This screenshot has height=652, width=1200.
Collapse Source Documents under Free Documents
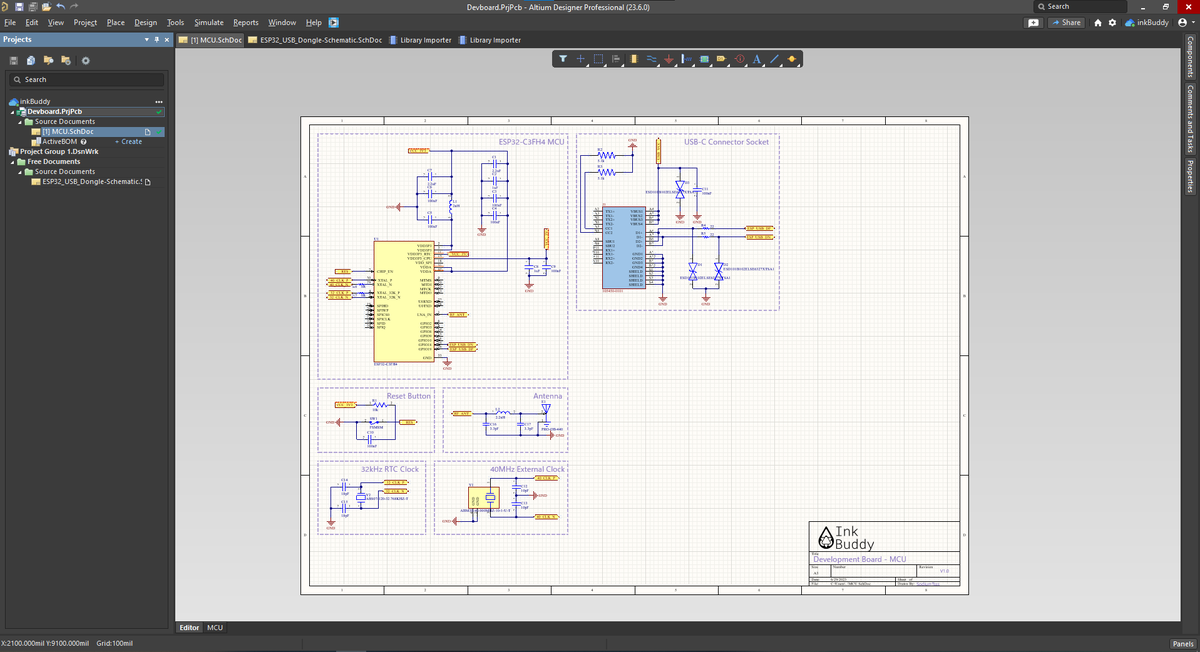tap(20, 172)
